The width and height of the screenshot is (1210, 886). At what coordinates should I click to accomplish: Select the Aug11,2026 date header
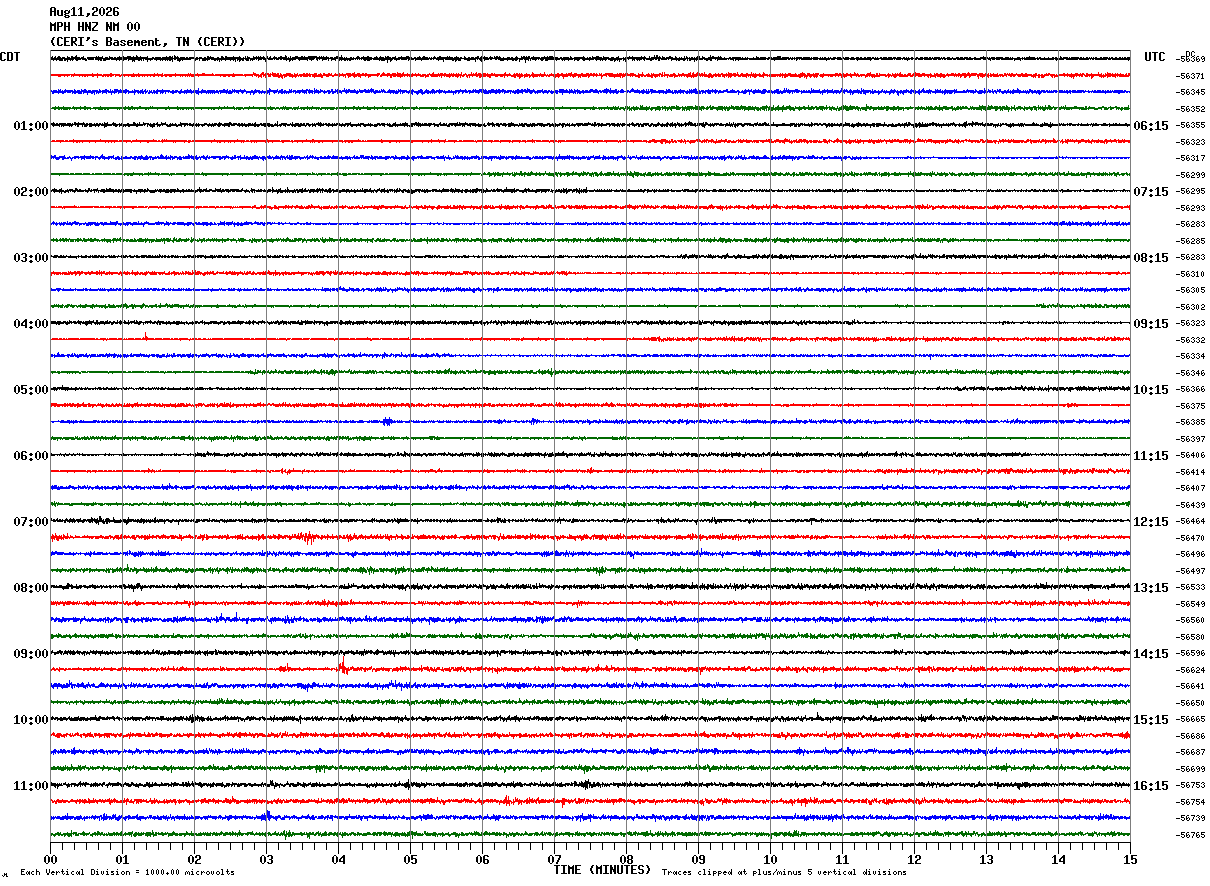point(84,12)
